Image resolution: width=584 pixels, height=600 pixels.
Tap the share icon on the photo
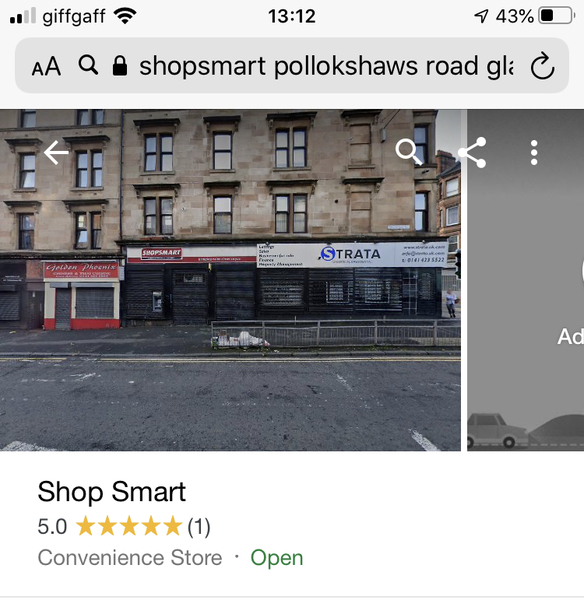473,152
